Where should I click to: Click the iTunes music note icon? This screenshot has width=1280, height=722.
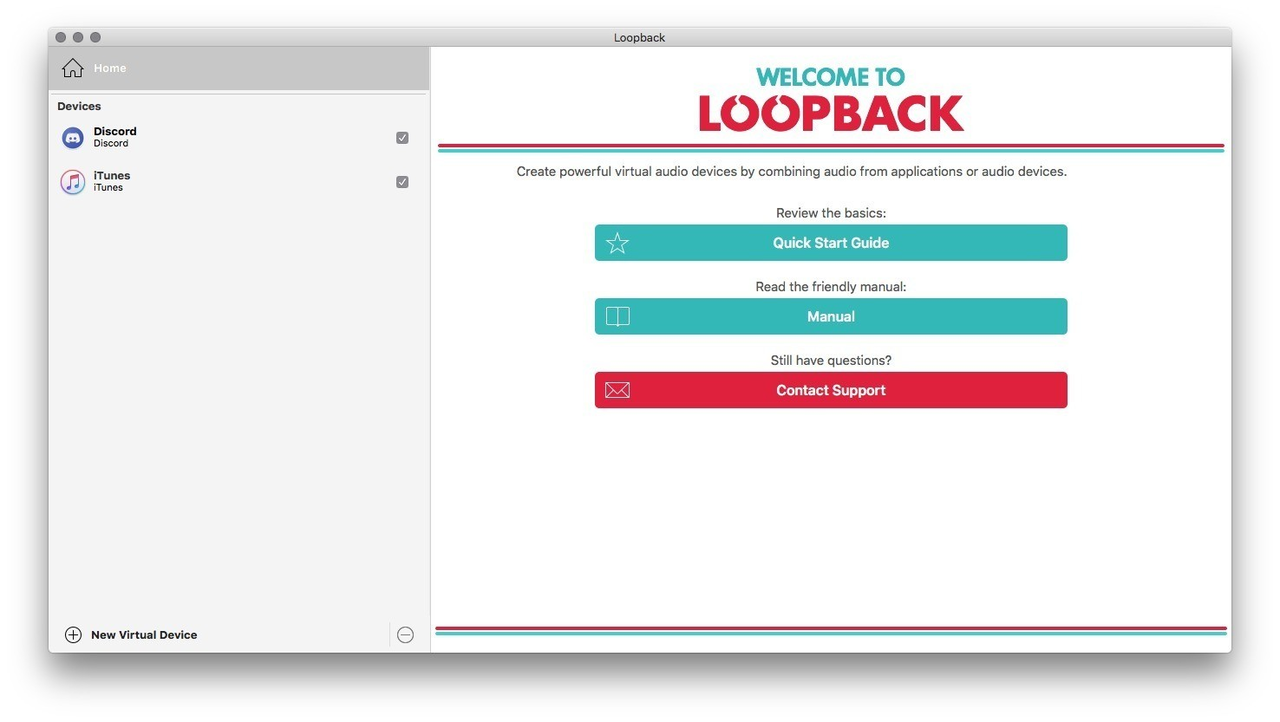tap(73, 182)
